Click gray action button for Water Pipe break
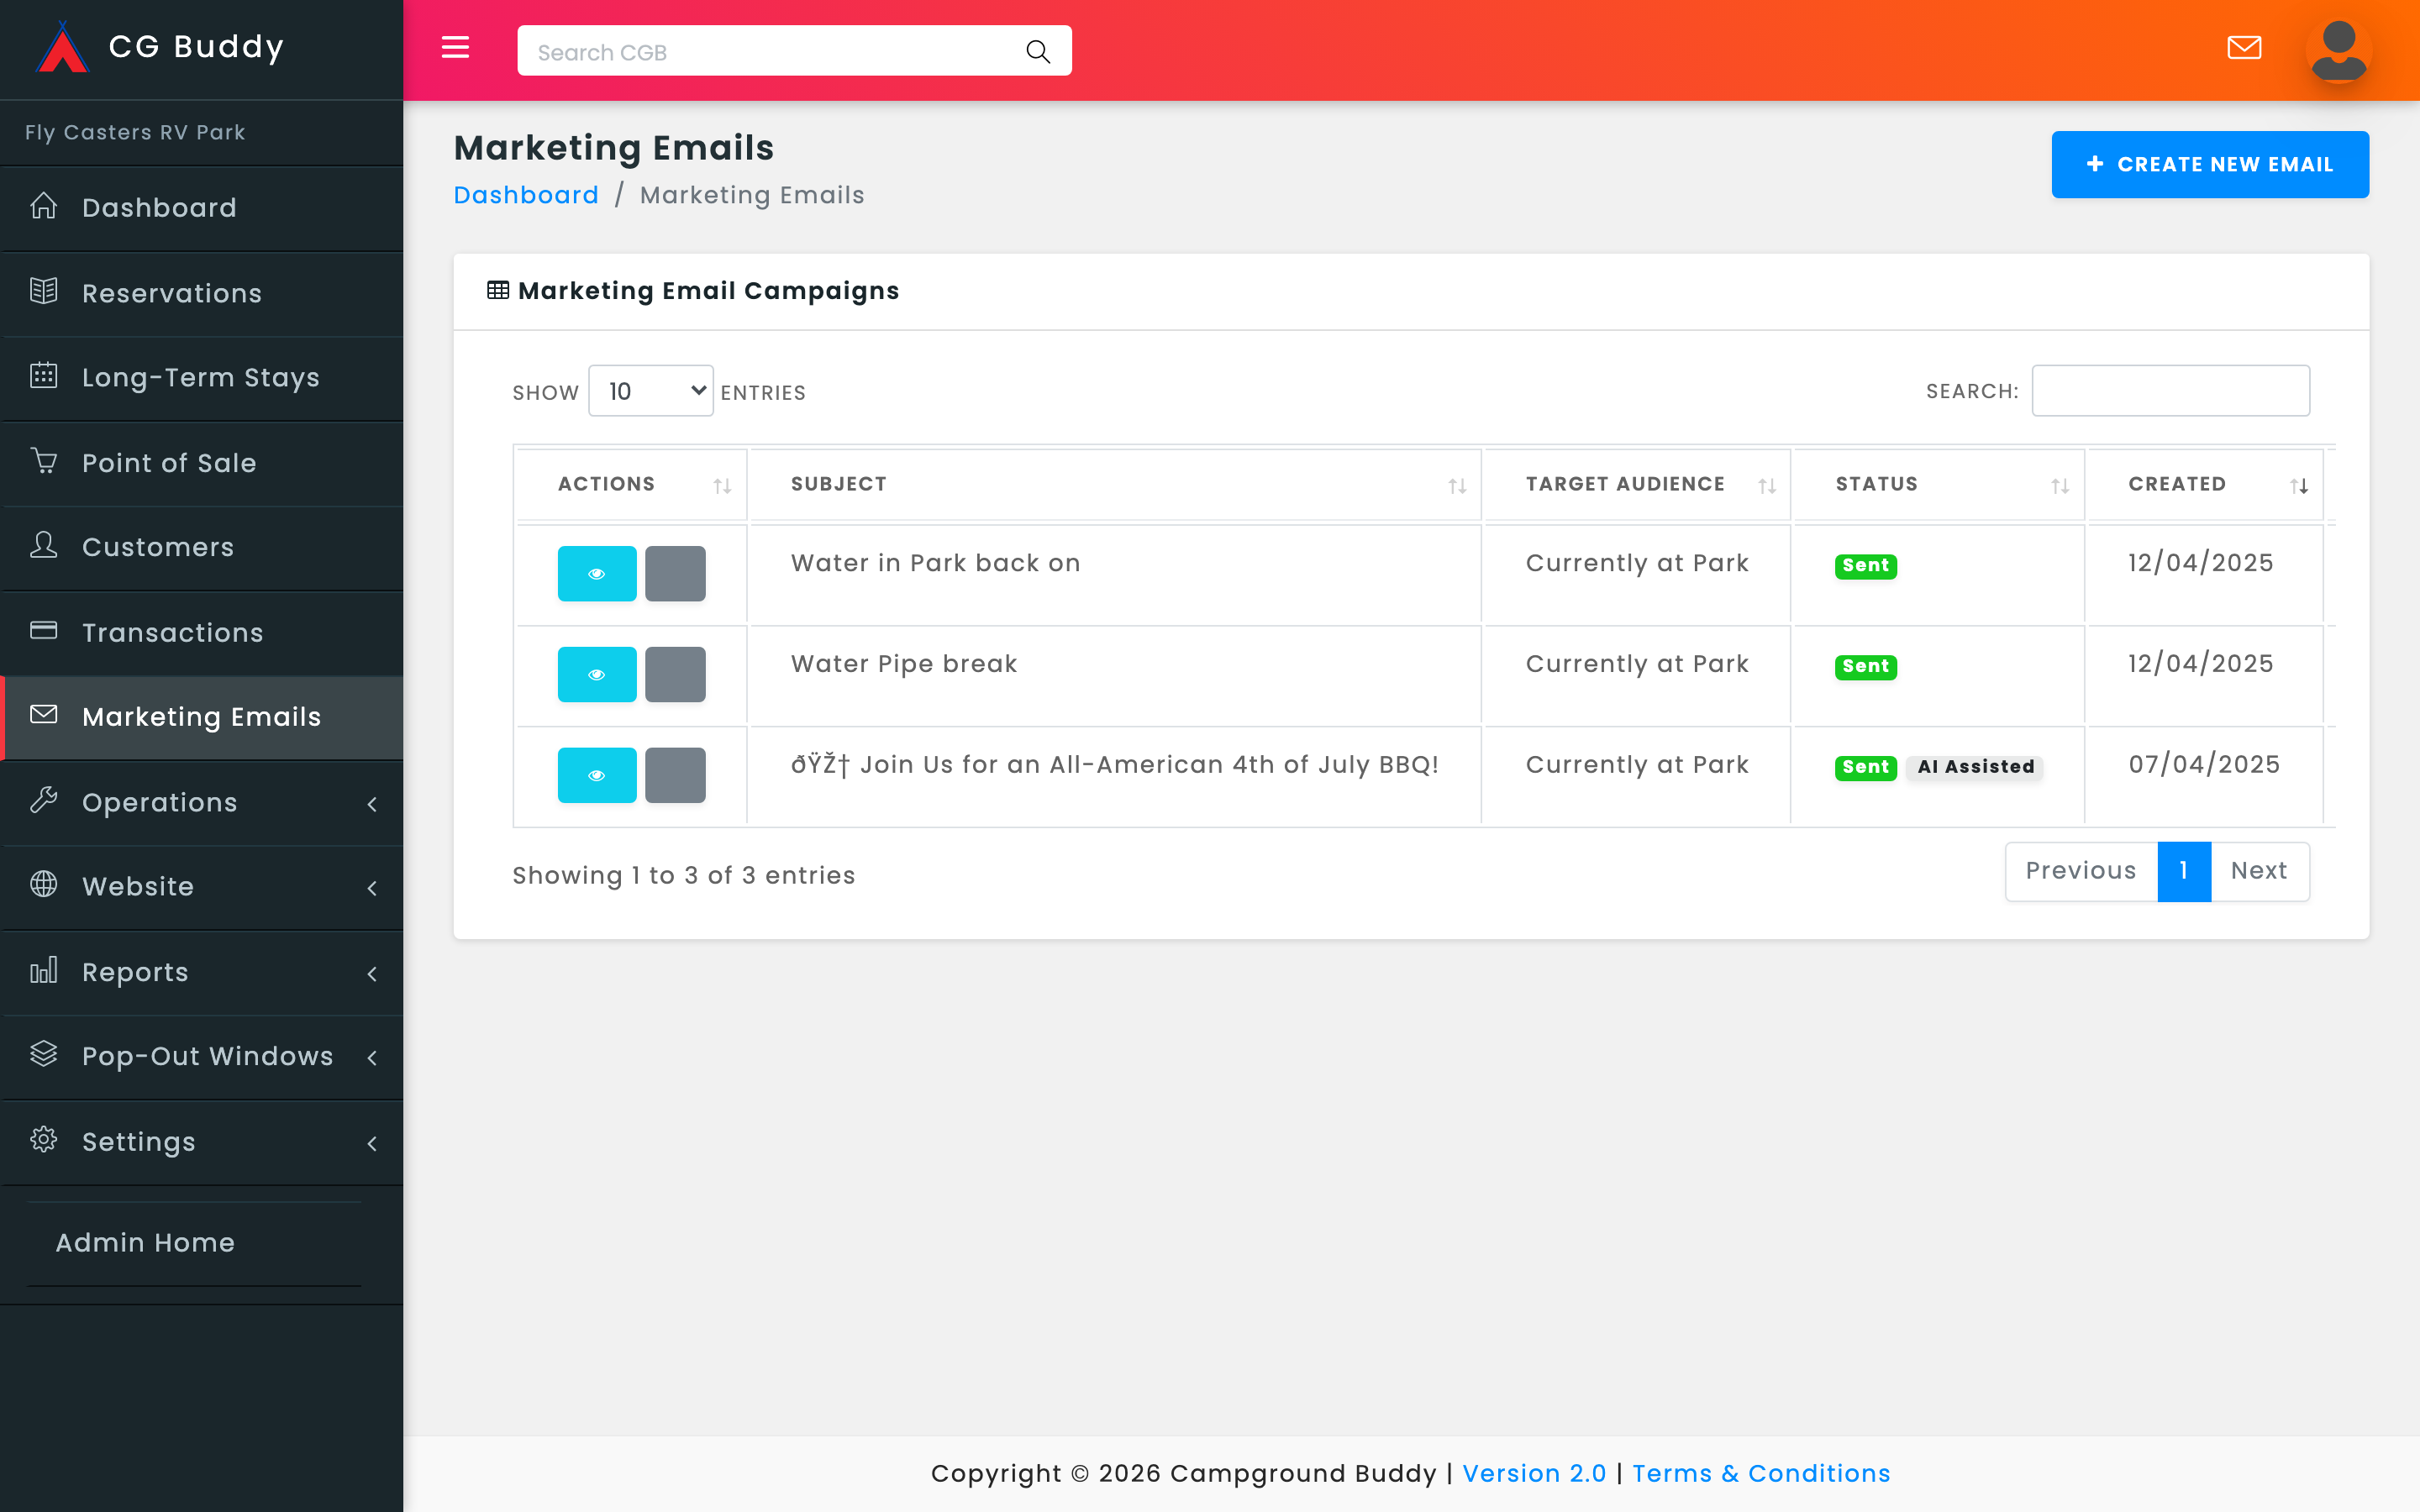2420x1512 pixels. point(675,674)
